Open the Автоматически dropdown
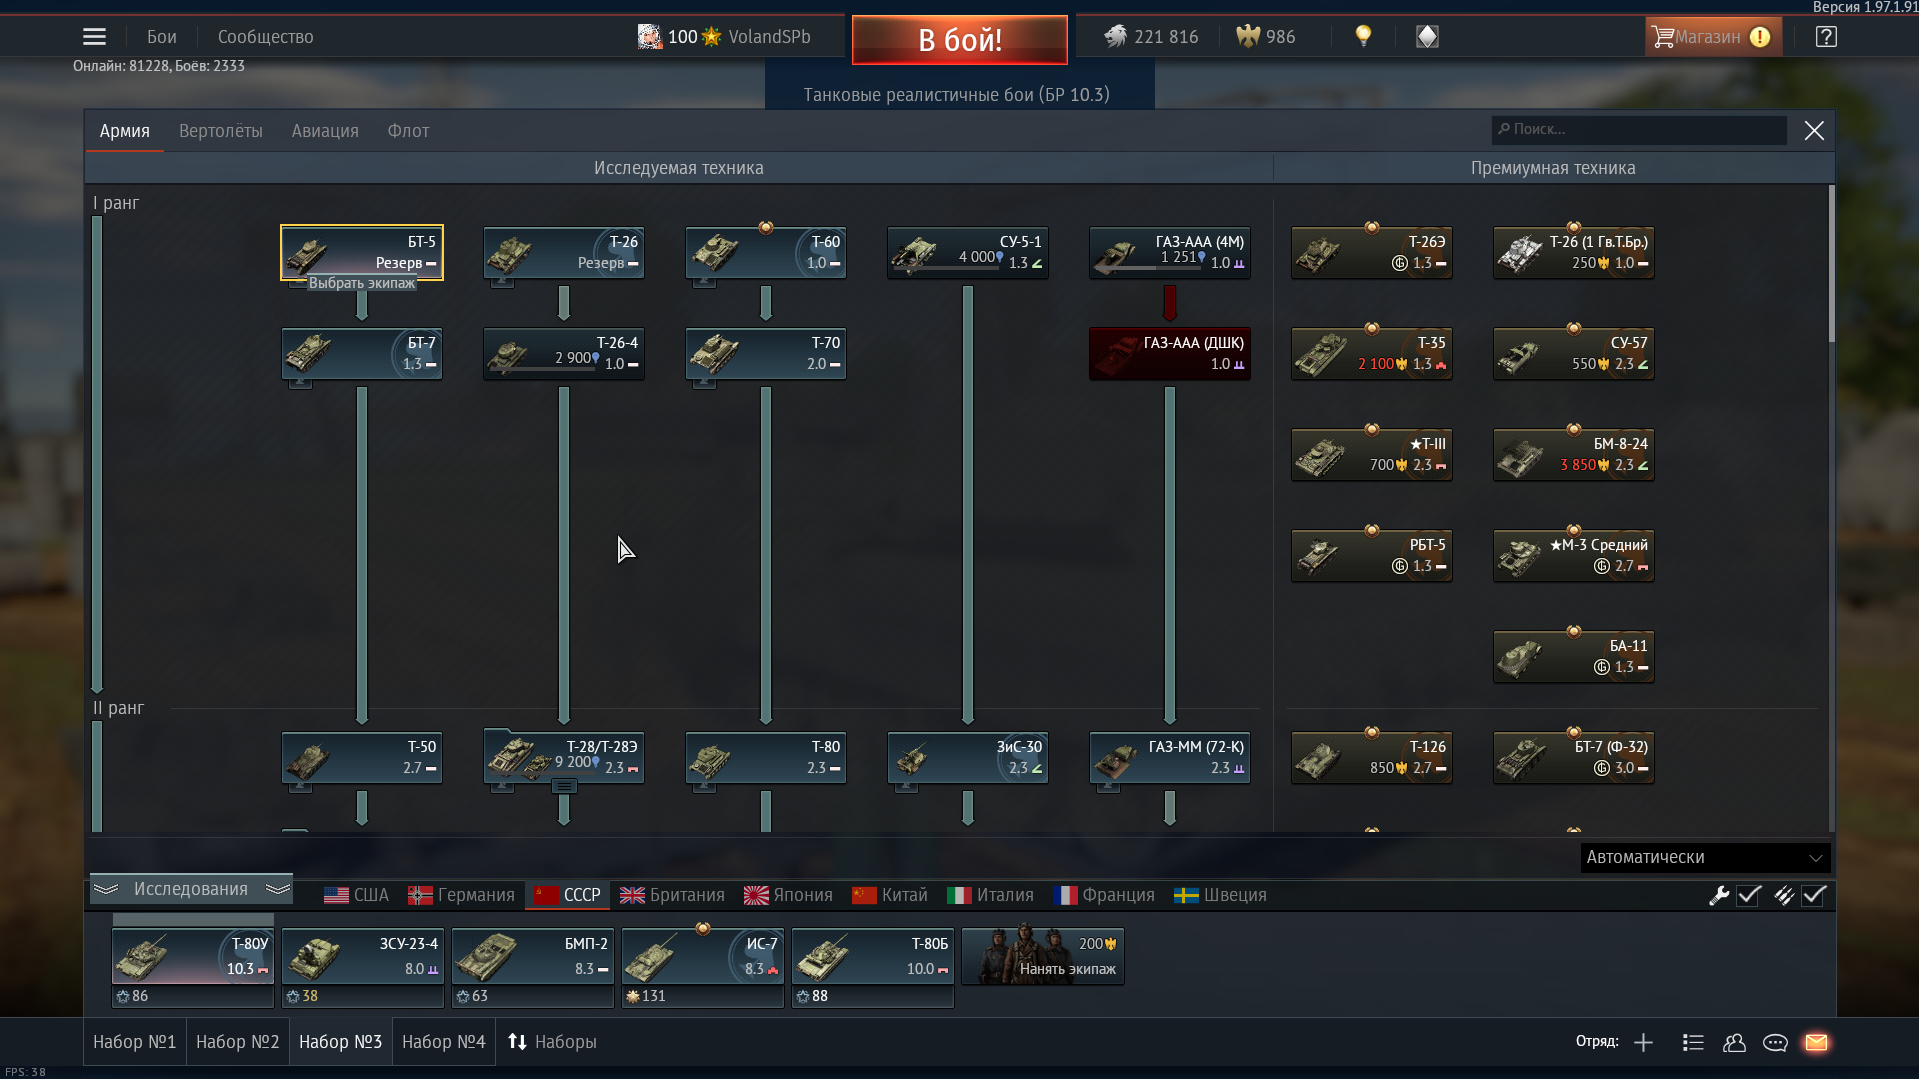Screen dimensions: 1919x1079 coord(1705,858)
